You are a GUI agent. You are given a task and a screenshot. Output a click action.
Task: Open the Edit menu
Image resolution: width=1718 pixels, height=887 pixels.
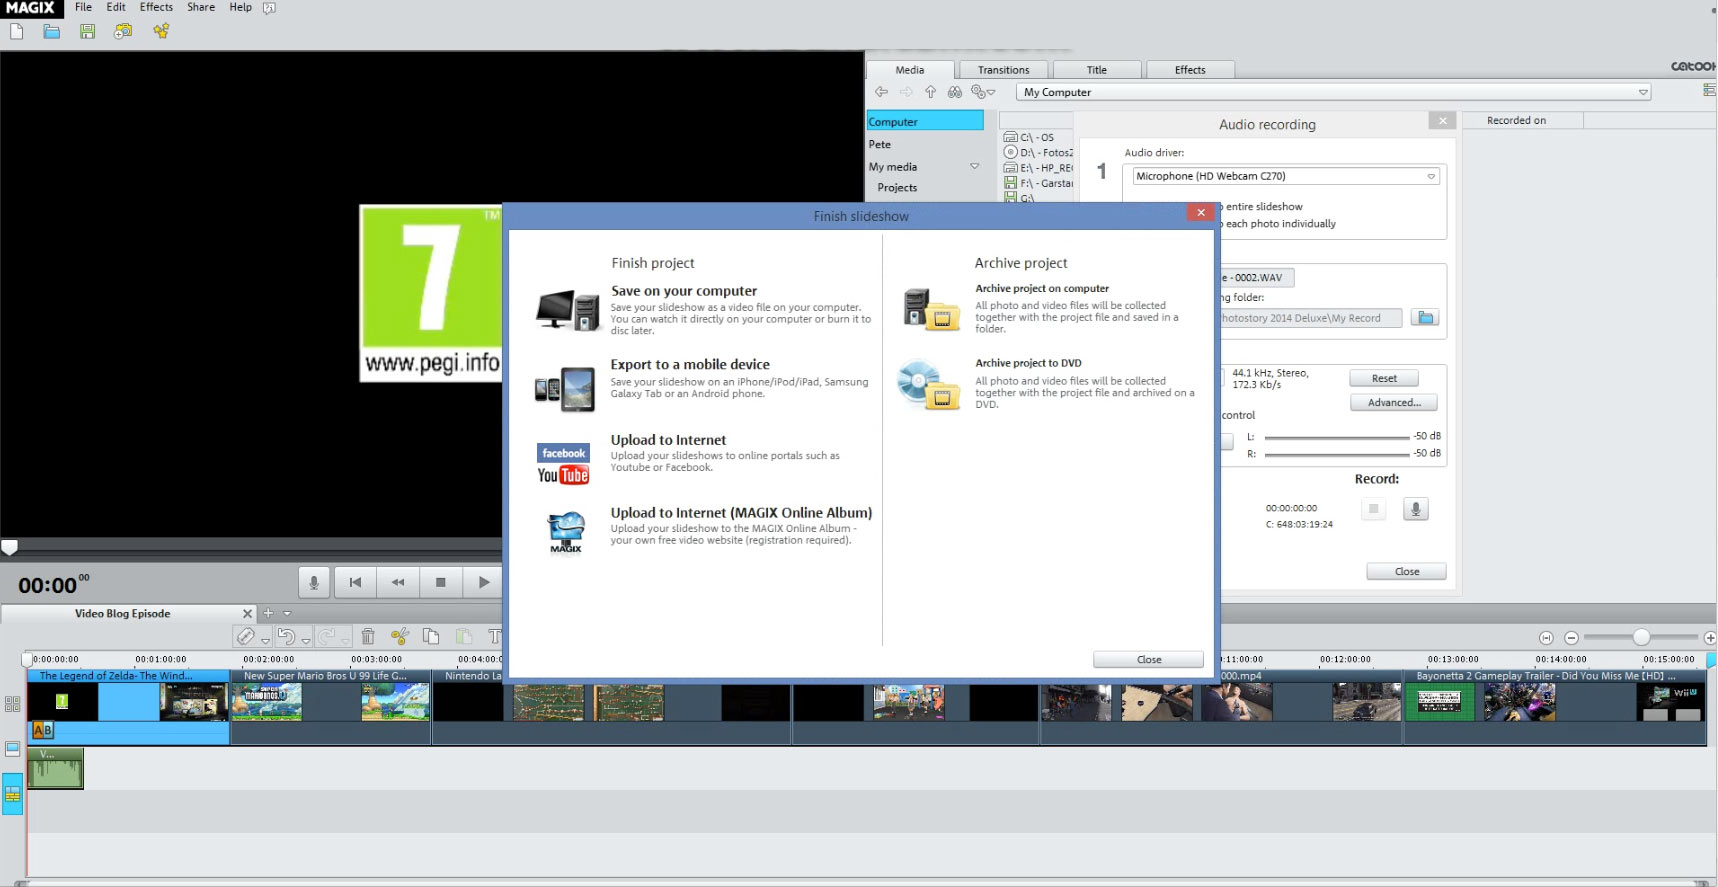(x=116, y=7)
